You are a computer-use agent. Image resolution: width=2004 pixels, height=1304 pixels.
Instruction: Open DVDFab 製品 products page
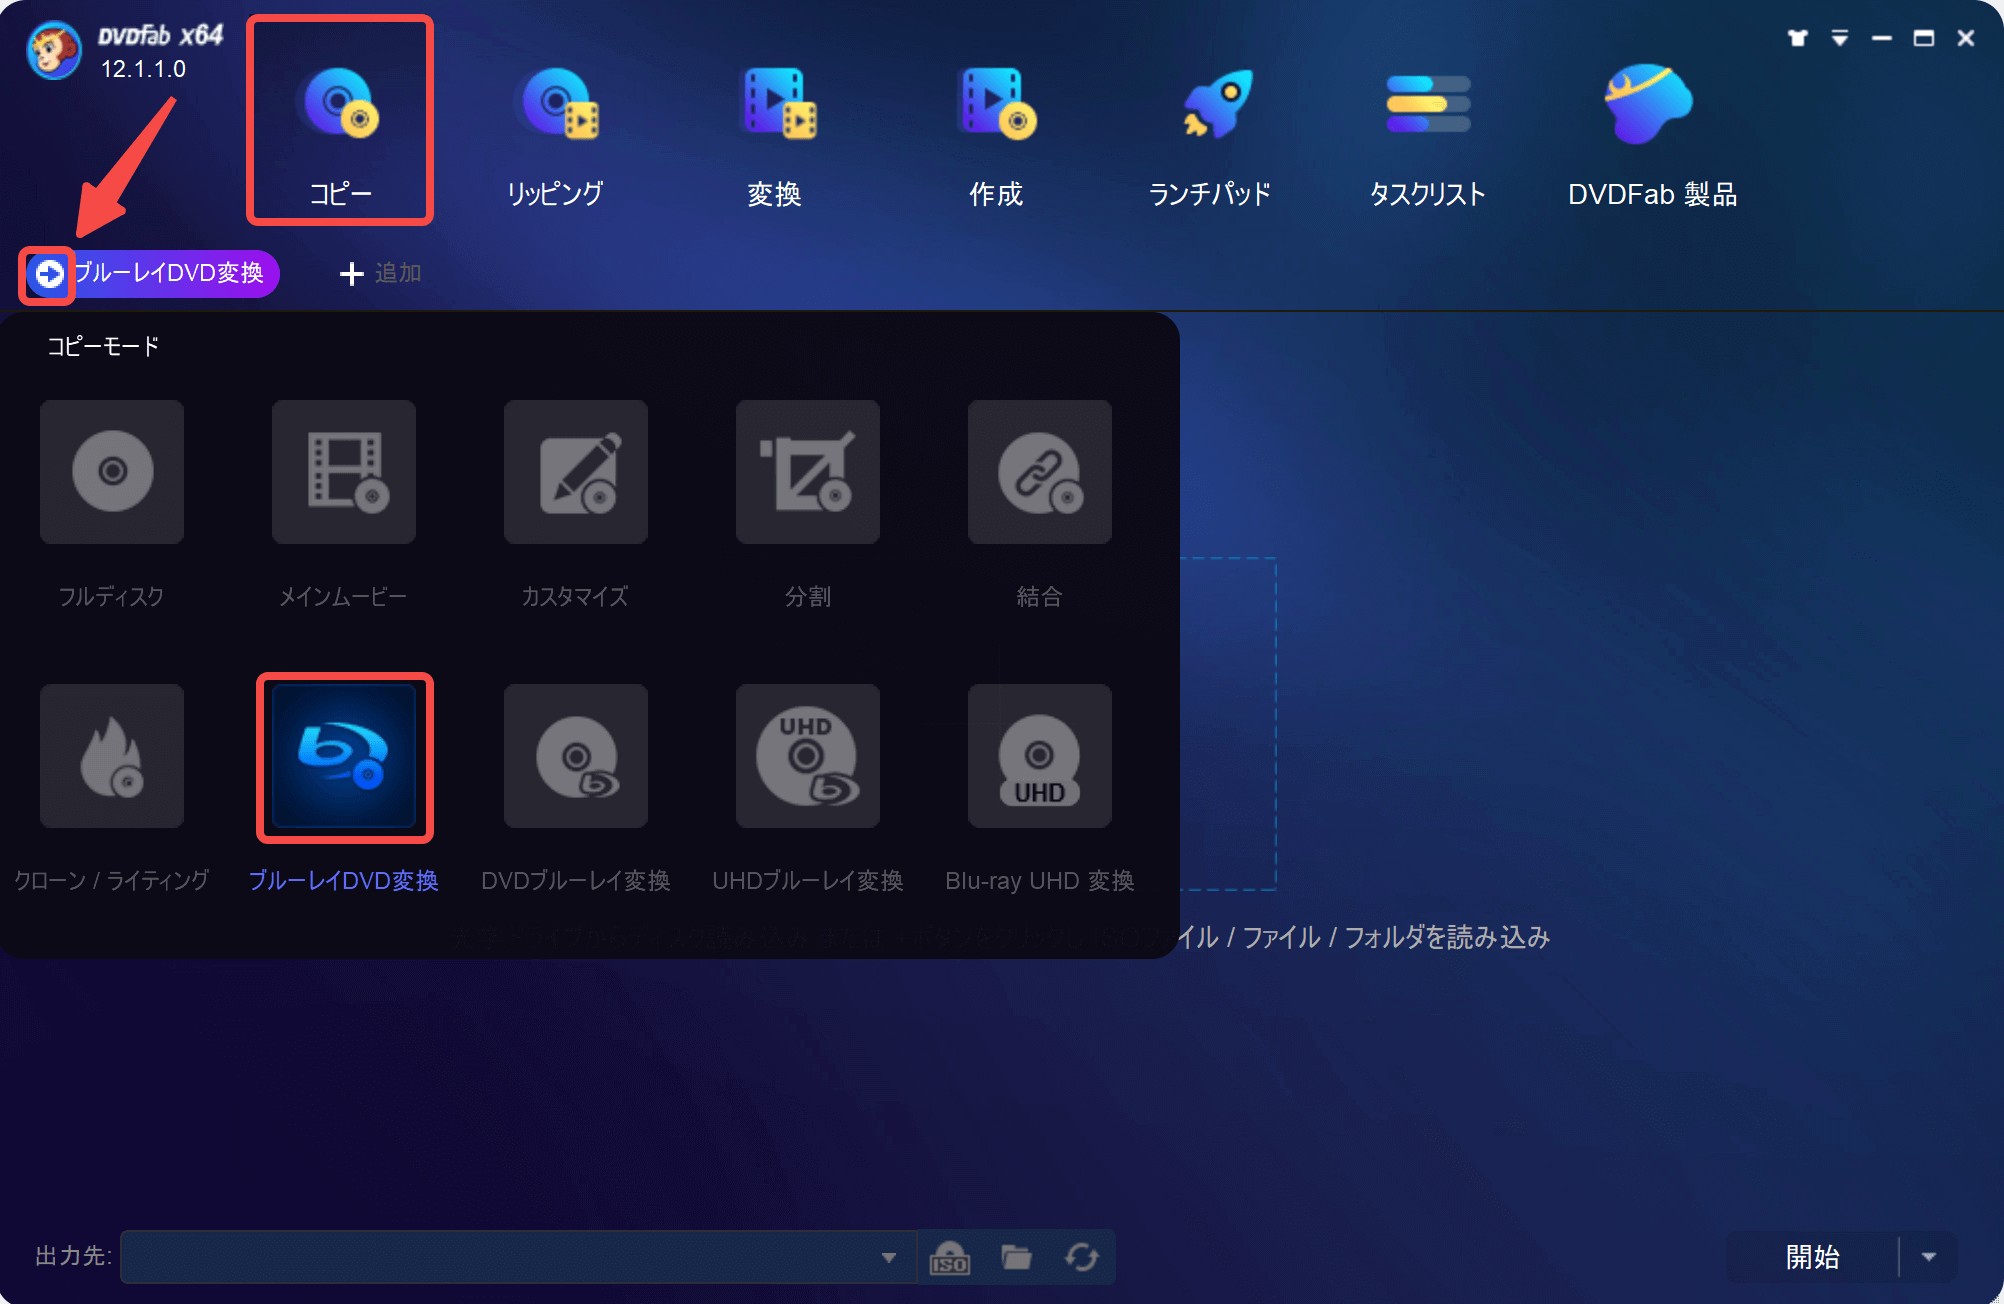[1652, 135]
